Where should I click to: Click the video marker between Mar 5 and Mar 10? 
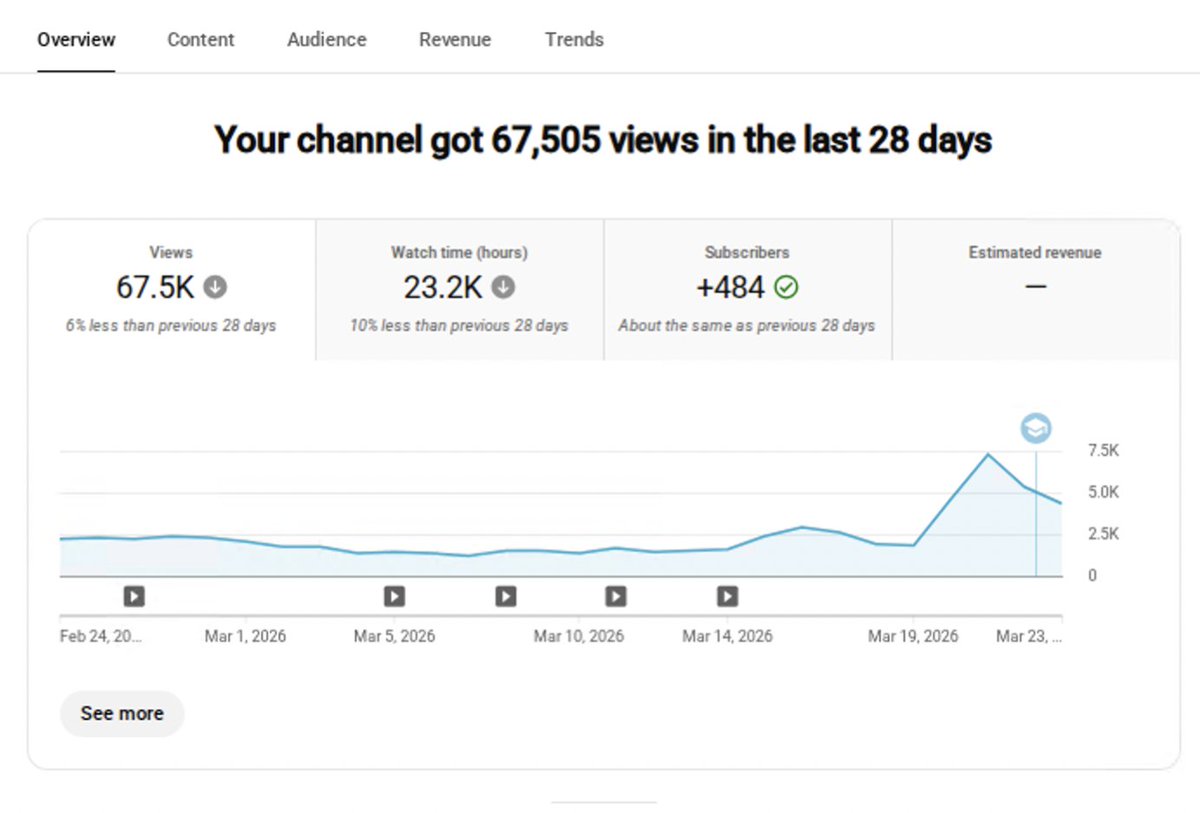tap(506, 597)
